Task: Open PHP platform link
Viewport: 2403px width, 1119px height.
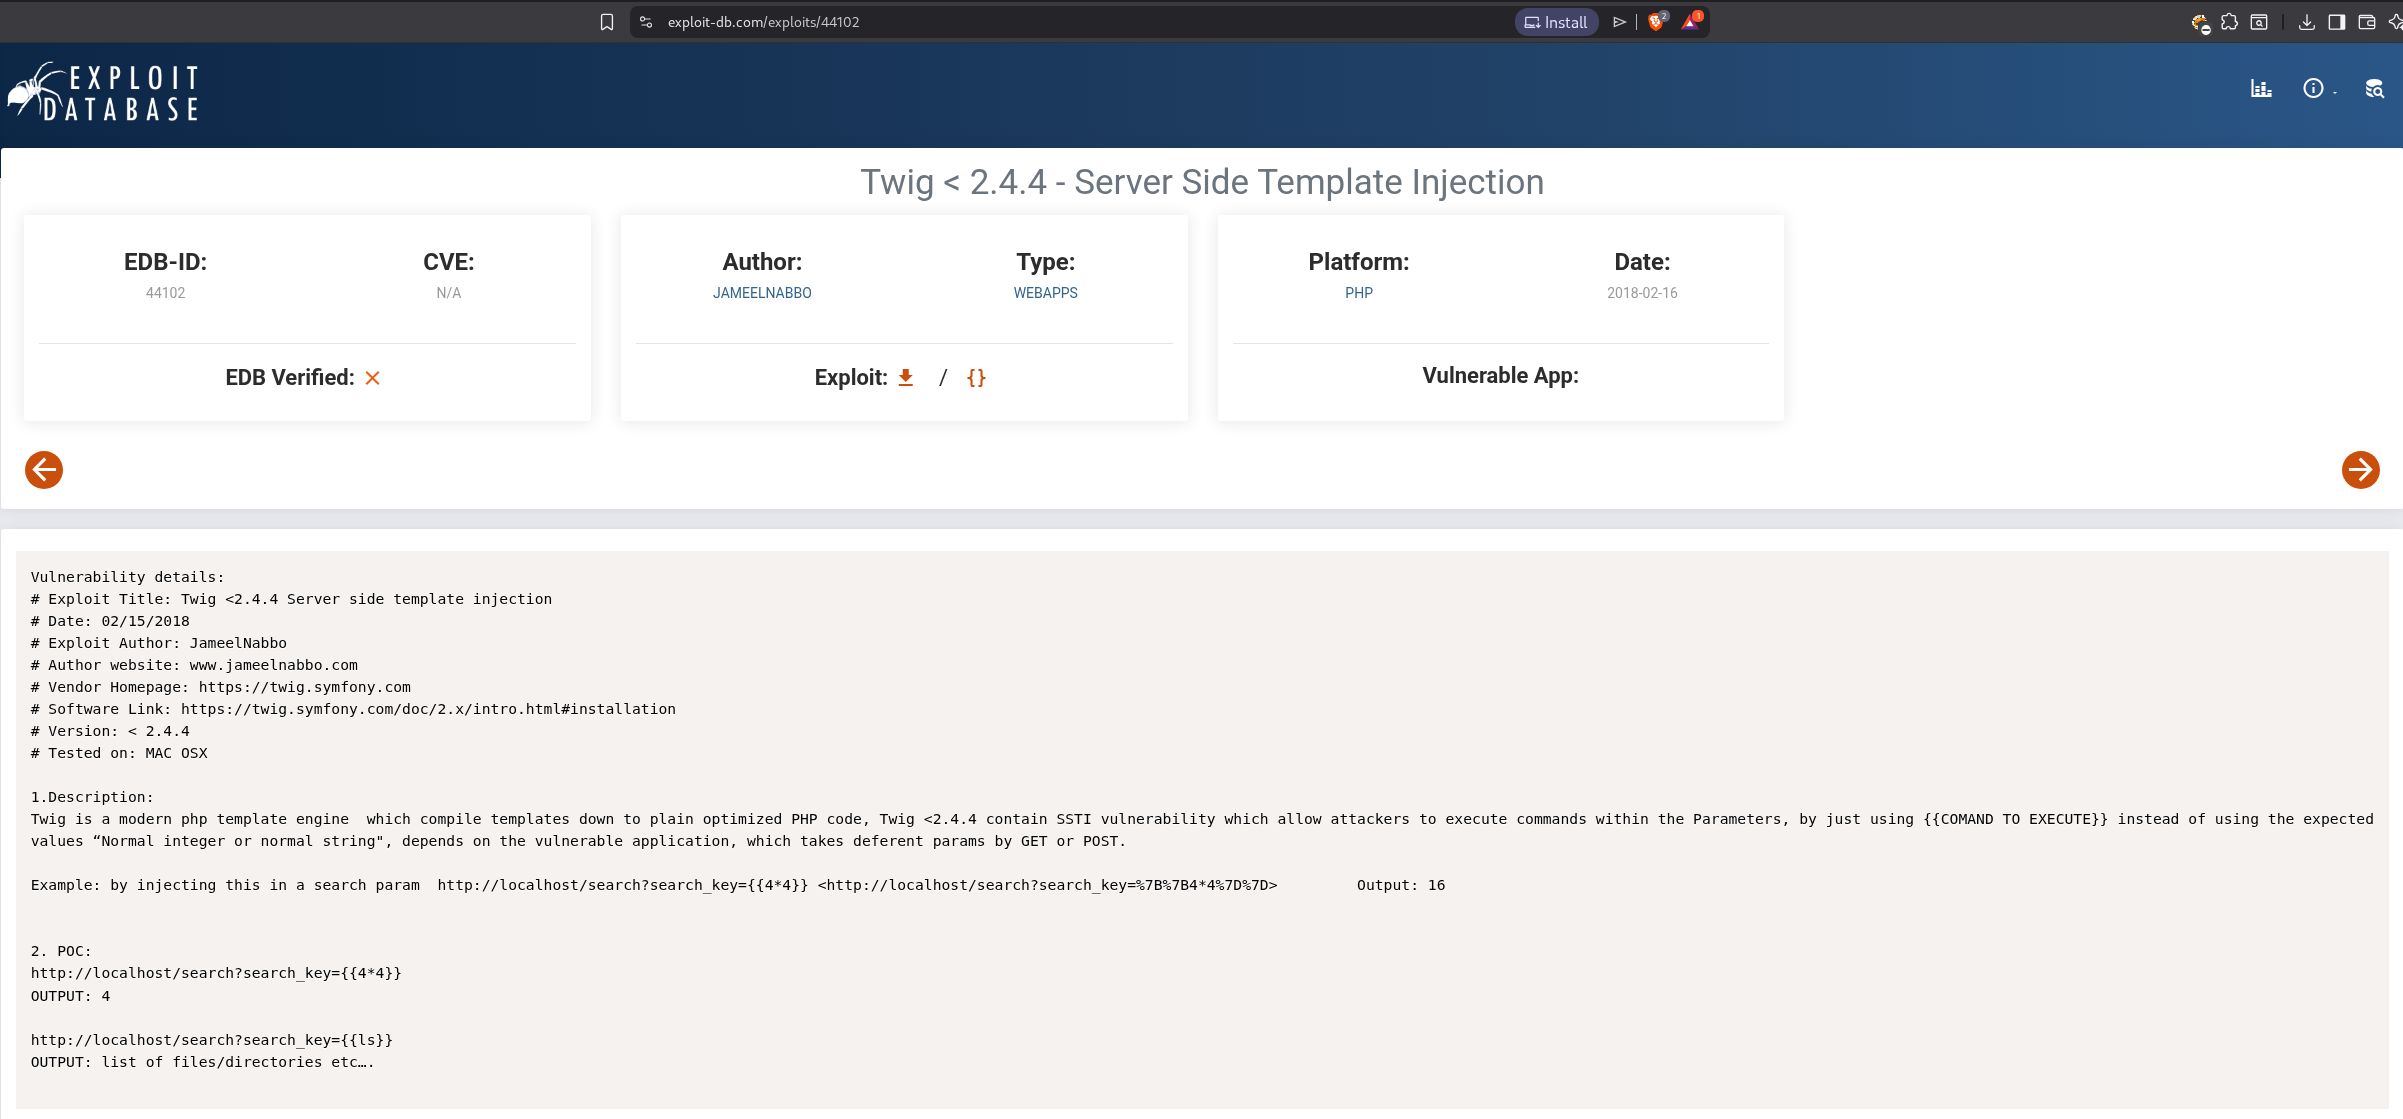Action: [x=1358, y=293]
